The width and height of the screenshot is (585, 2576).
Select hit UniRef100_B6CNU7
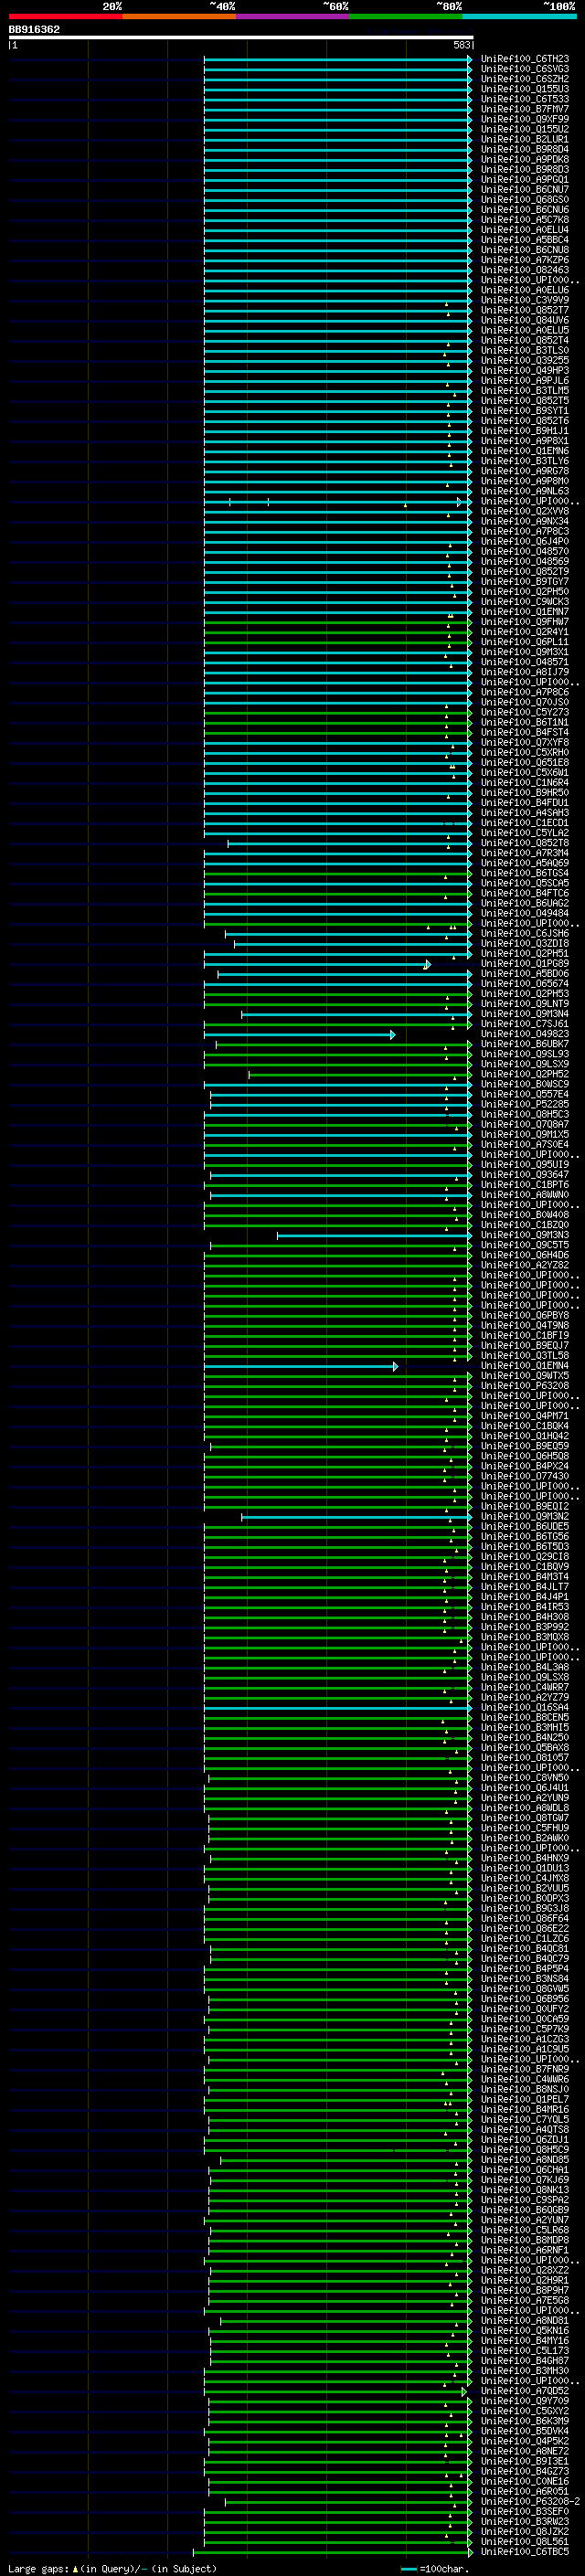coord(524,189)
